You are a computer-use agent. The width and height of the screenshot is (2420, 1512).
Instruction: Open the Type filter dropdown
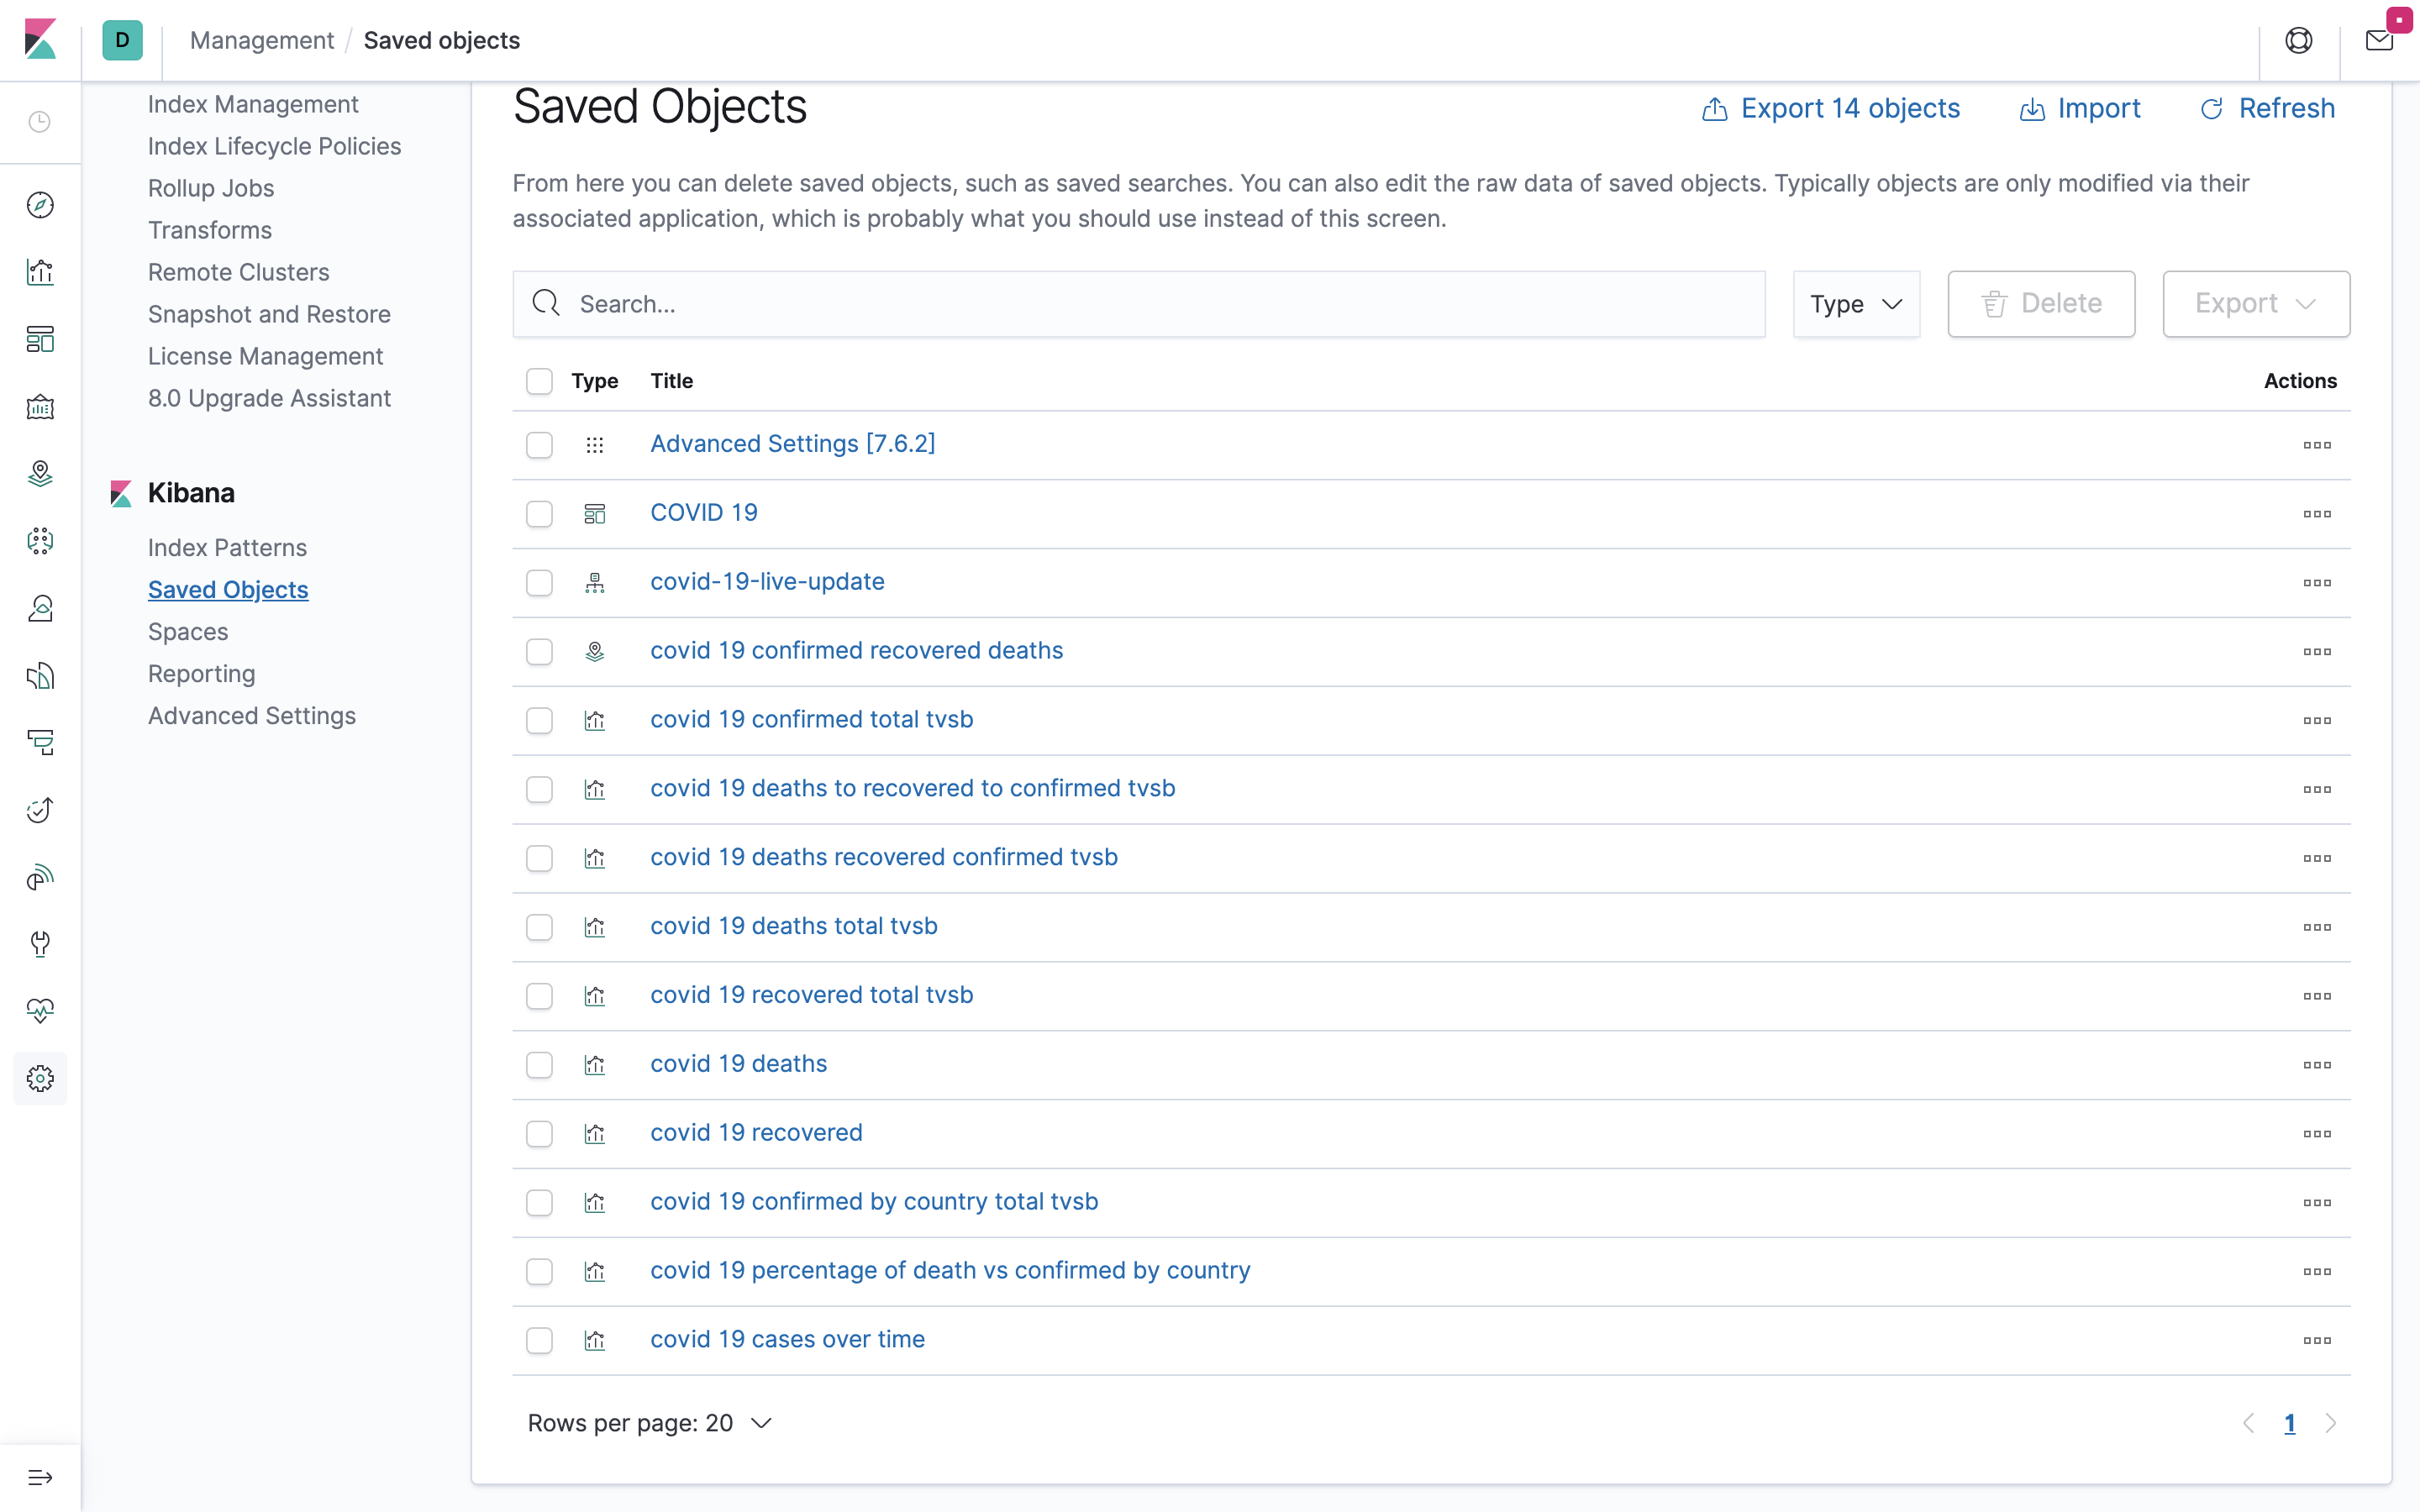coord(1856,304)
